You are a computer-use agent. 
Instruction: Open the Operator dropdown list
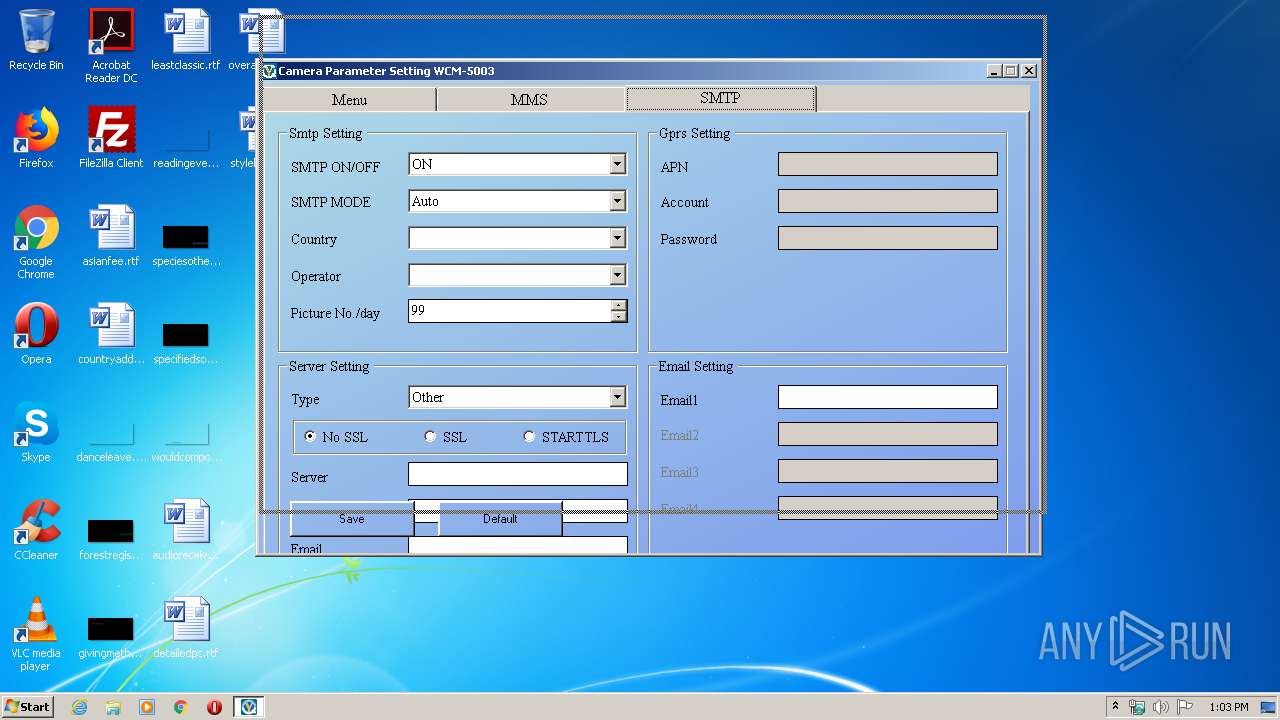(x=617, y=275)
